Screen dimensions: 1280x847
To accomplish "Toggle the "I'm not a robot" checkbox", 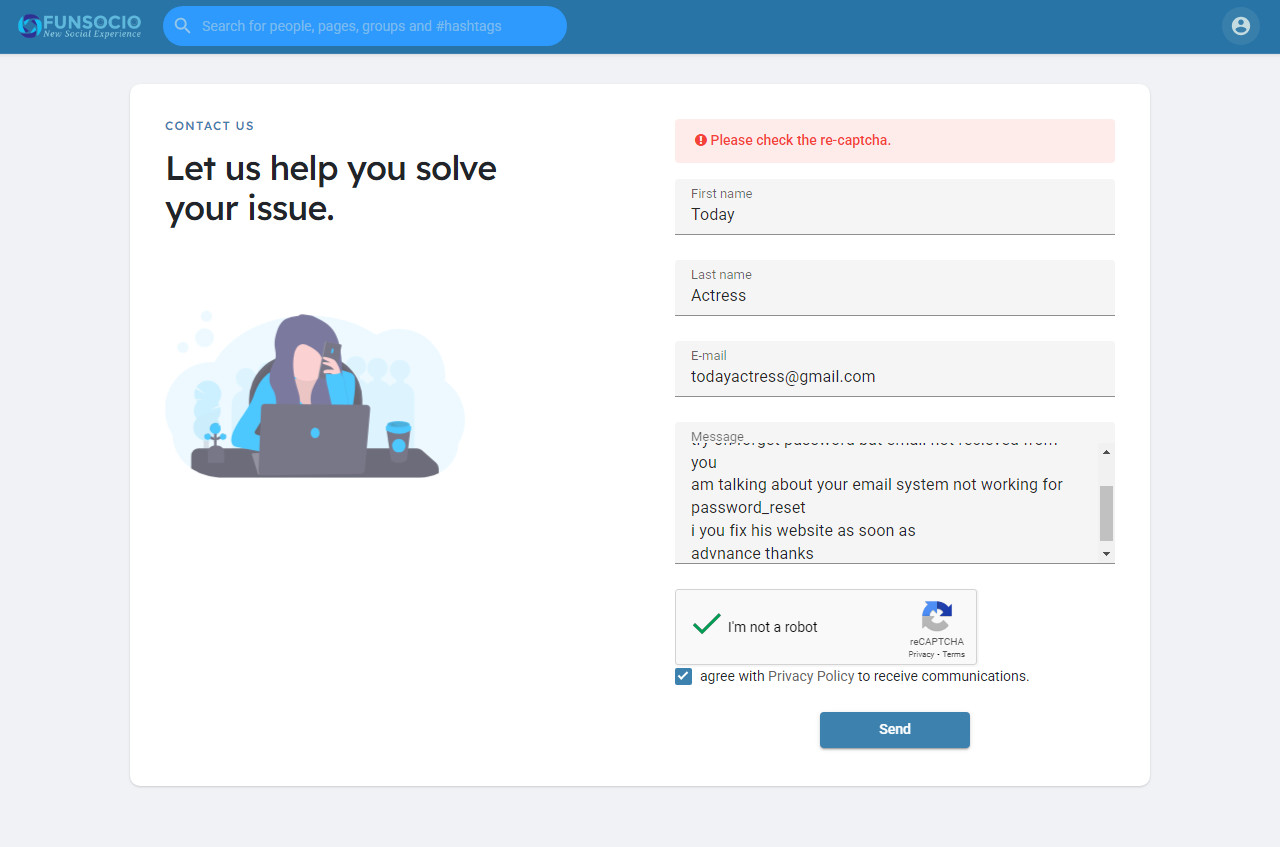I will tap(707, 626).
